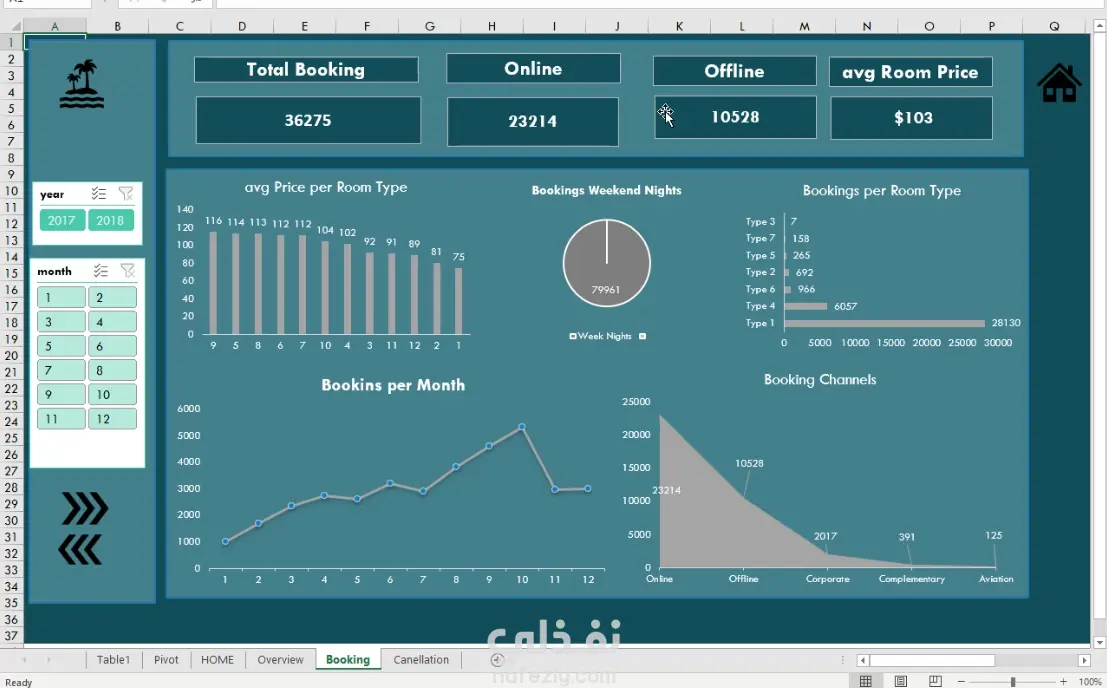1107x688 pixels.
Task: Zoom out with minus button
Action: 961,682
